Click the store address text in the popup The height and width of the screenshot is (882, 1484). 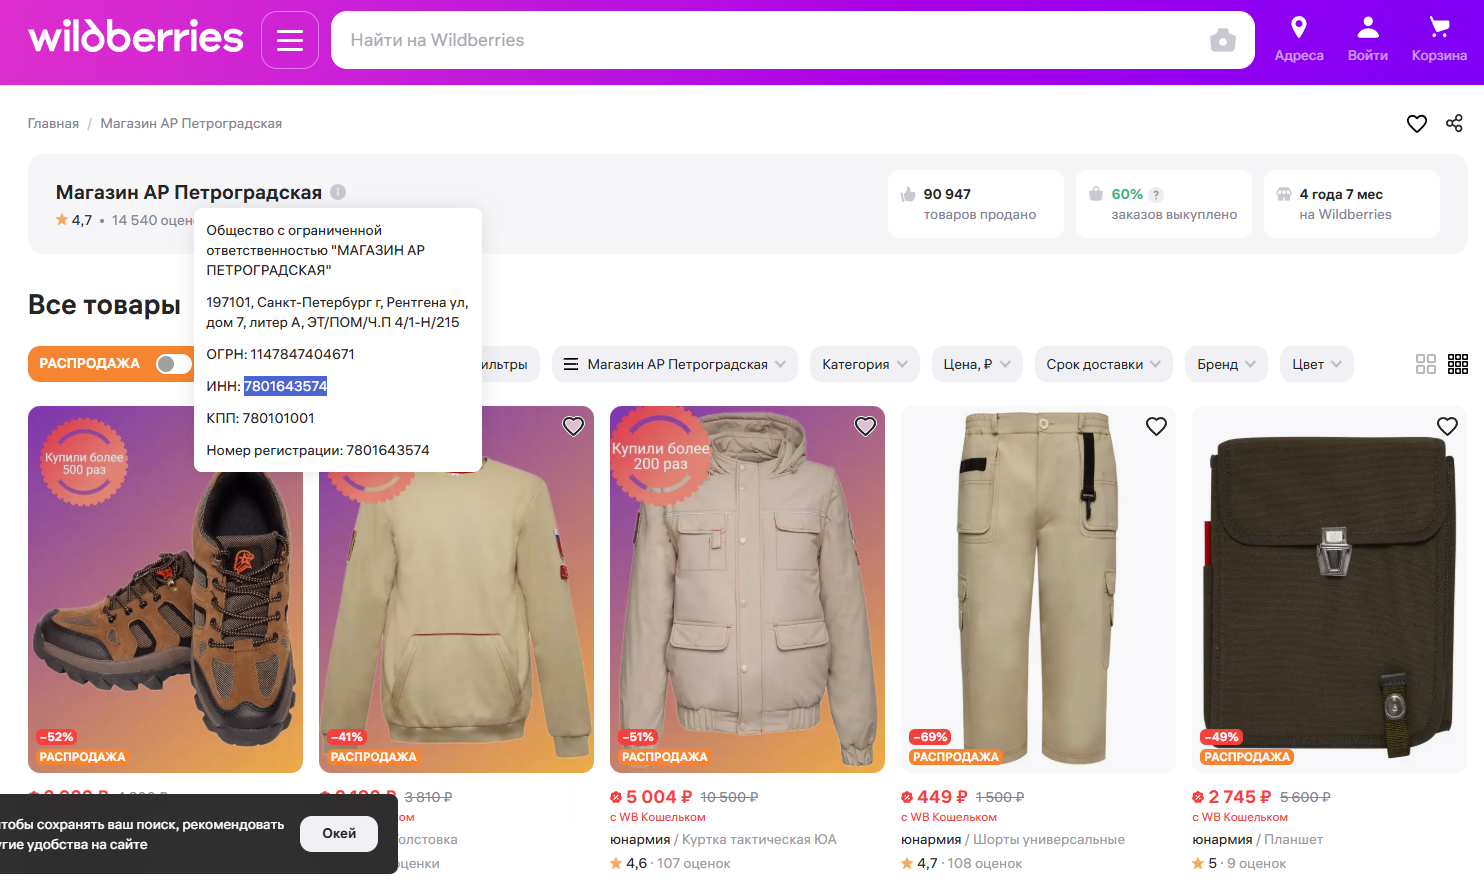coord(337,312)
